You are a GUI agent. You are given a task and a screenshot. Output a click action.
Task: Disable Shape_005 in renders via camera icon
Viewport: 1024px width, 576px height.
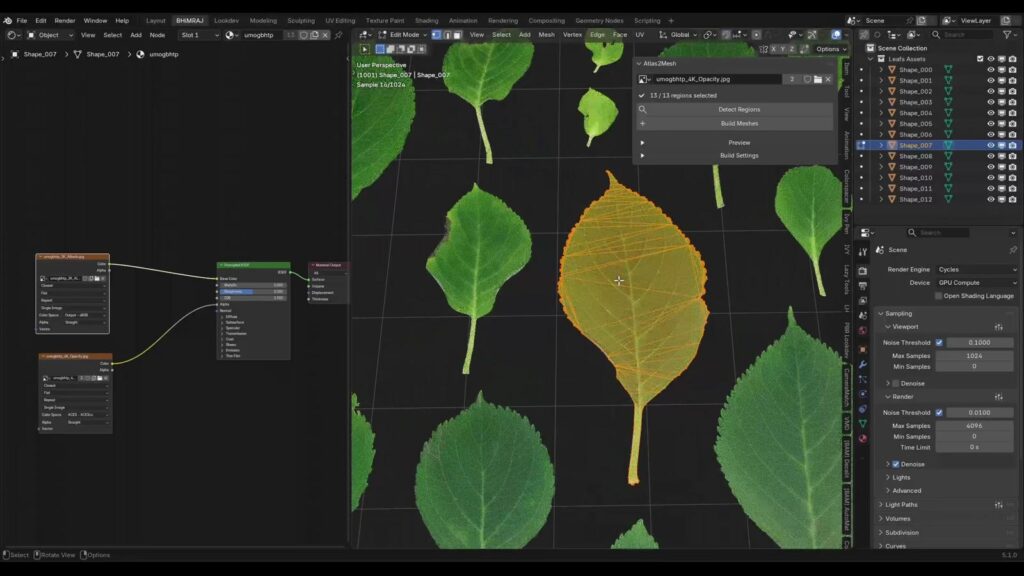(x=1012, y=123)
